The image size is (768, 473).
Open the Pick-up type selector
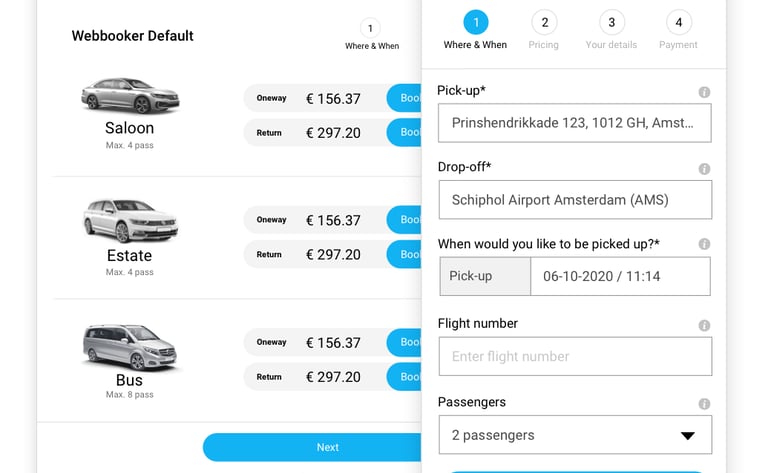(x=485, y=276)
